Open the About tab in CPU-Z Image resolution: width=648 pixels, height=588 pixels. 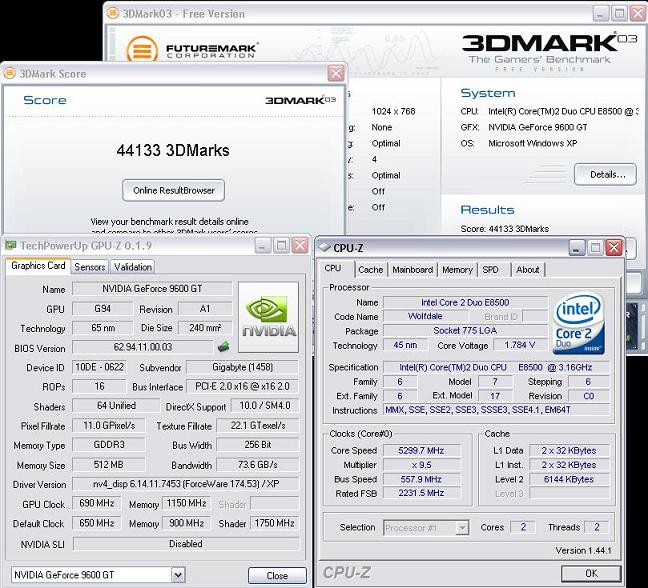pyautogui.click(x=528, y=269)
